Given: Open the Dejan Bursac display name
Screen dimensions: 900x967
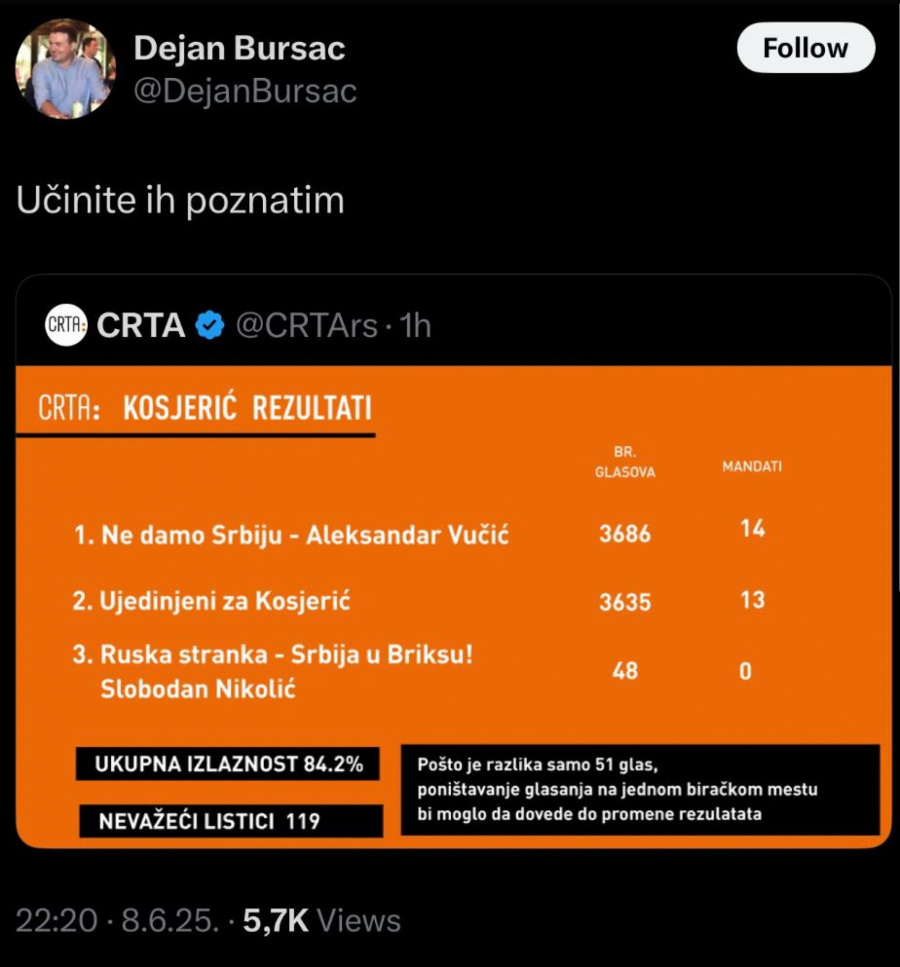Looking at the screenshot, I should (239, 48).
